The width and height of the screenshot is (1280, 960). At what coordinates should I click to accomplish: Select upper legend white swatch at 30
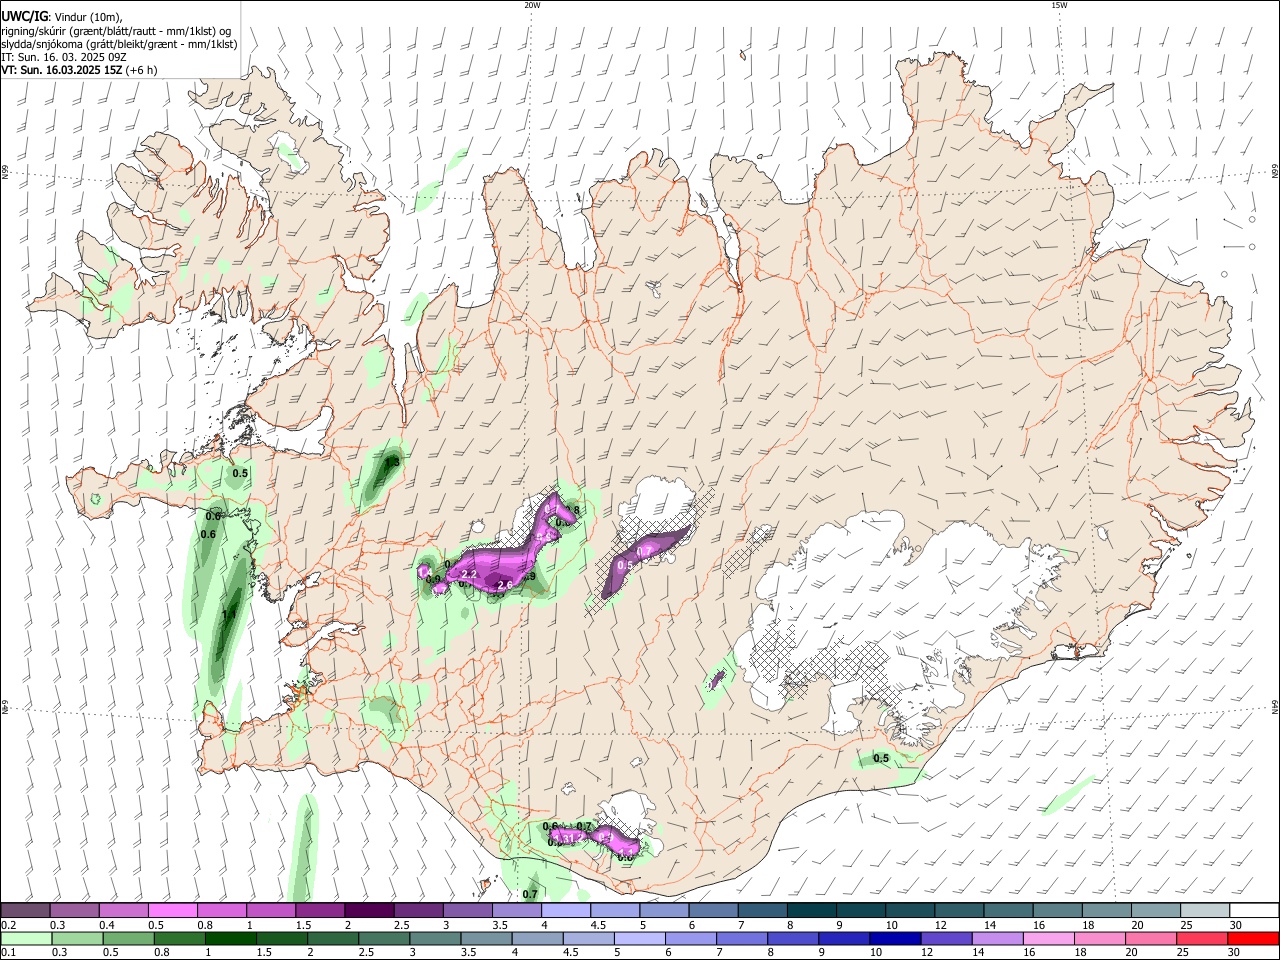[x=1253, y=910]
